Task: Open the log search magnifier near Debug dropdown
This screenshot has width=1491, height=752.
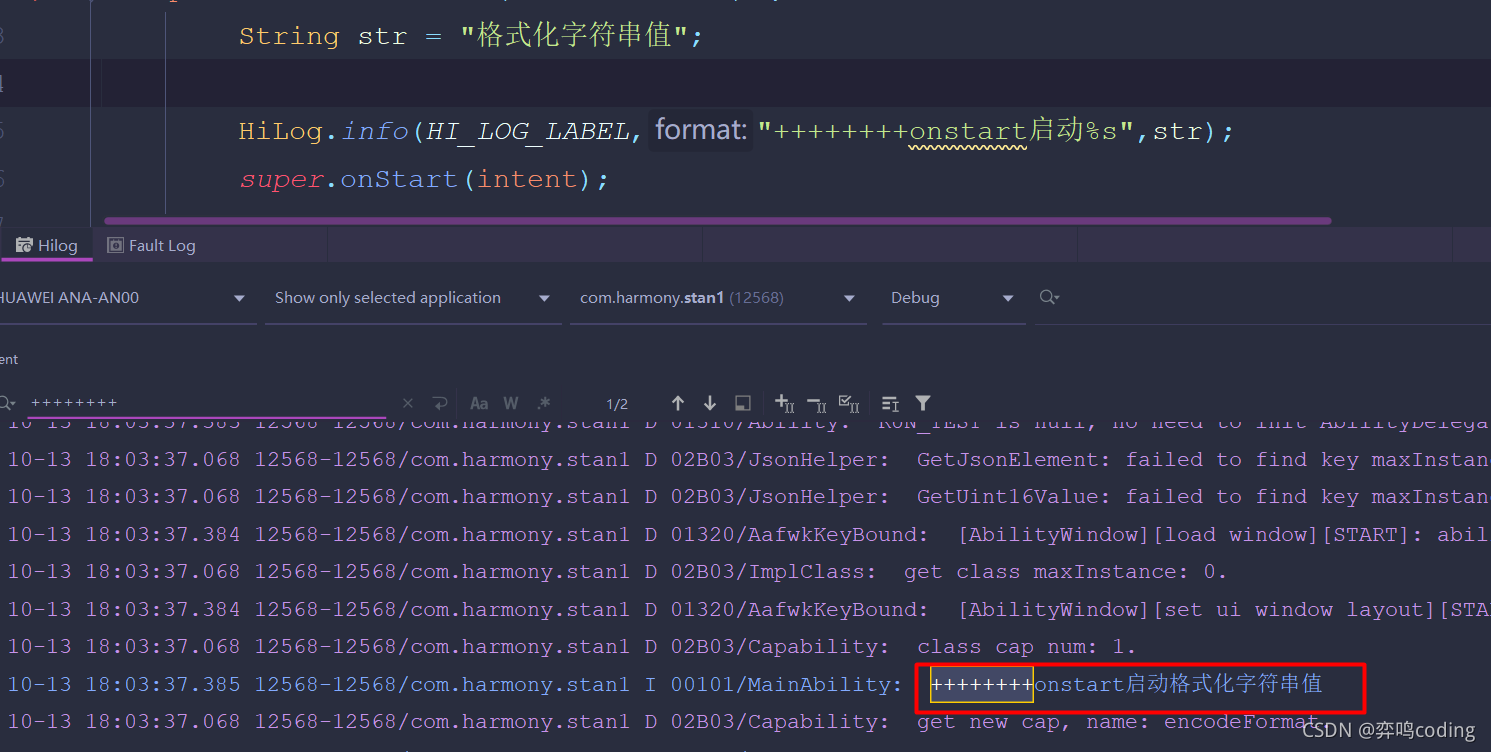Action: [1050, 297]
